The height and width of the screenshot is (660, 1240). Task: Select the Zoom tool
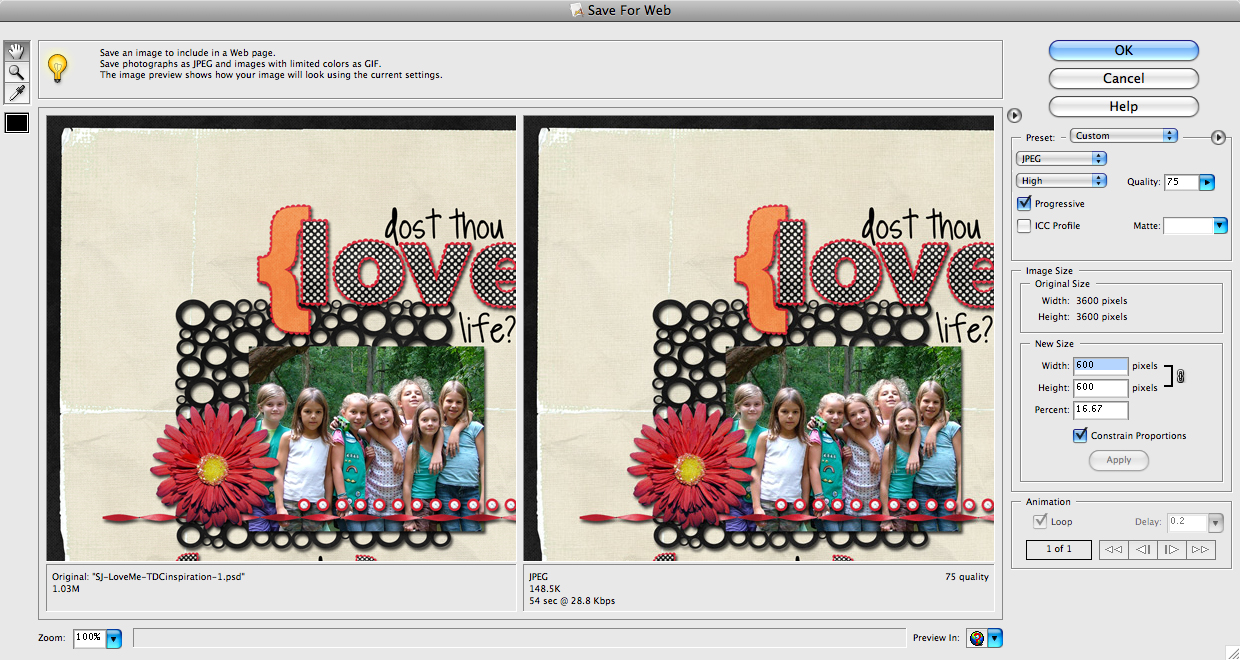click(x=17, y=72)
